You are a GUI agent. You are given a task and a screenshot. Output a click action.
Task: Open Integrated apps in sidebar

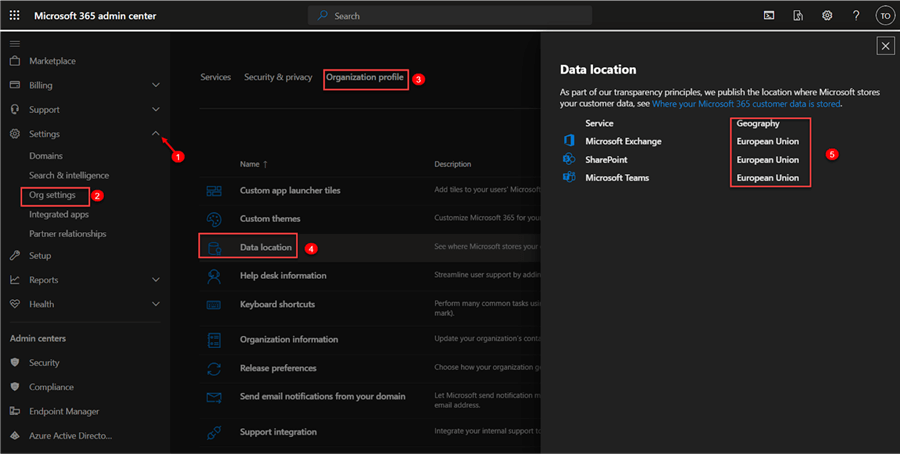(x=59, y=214)
